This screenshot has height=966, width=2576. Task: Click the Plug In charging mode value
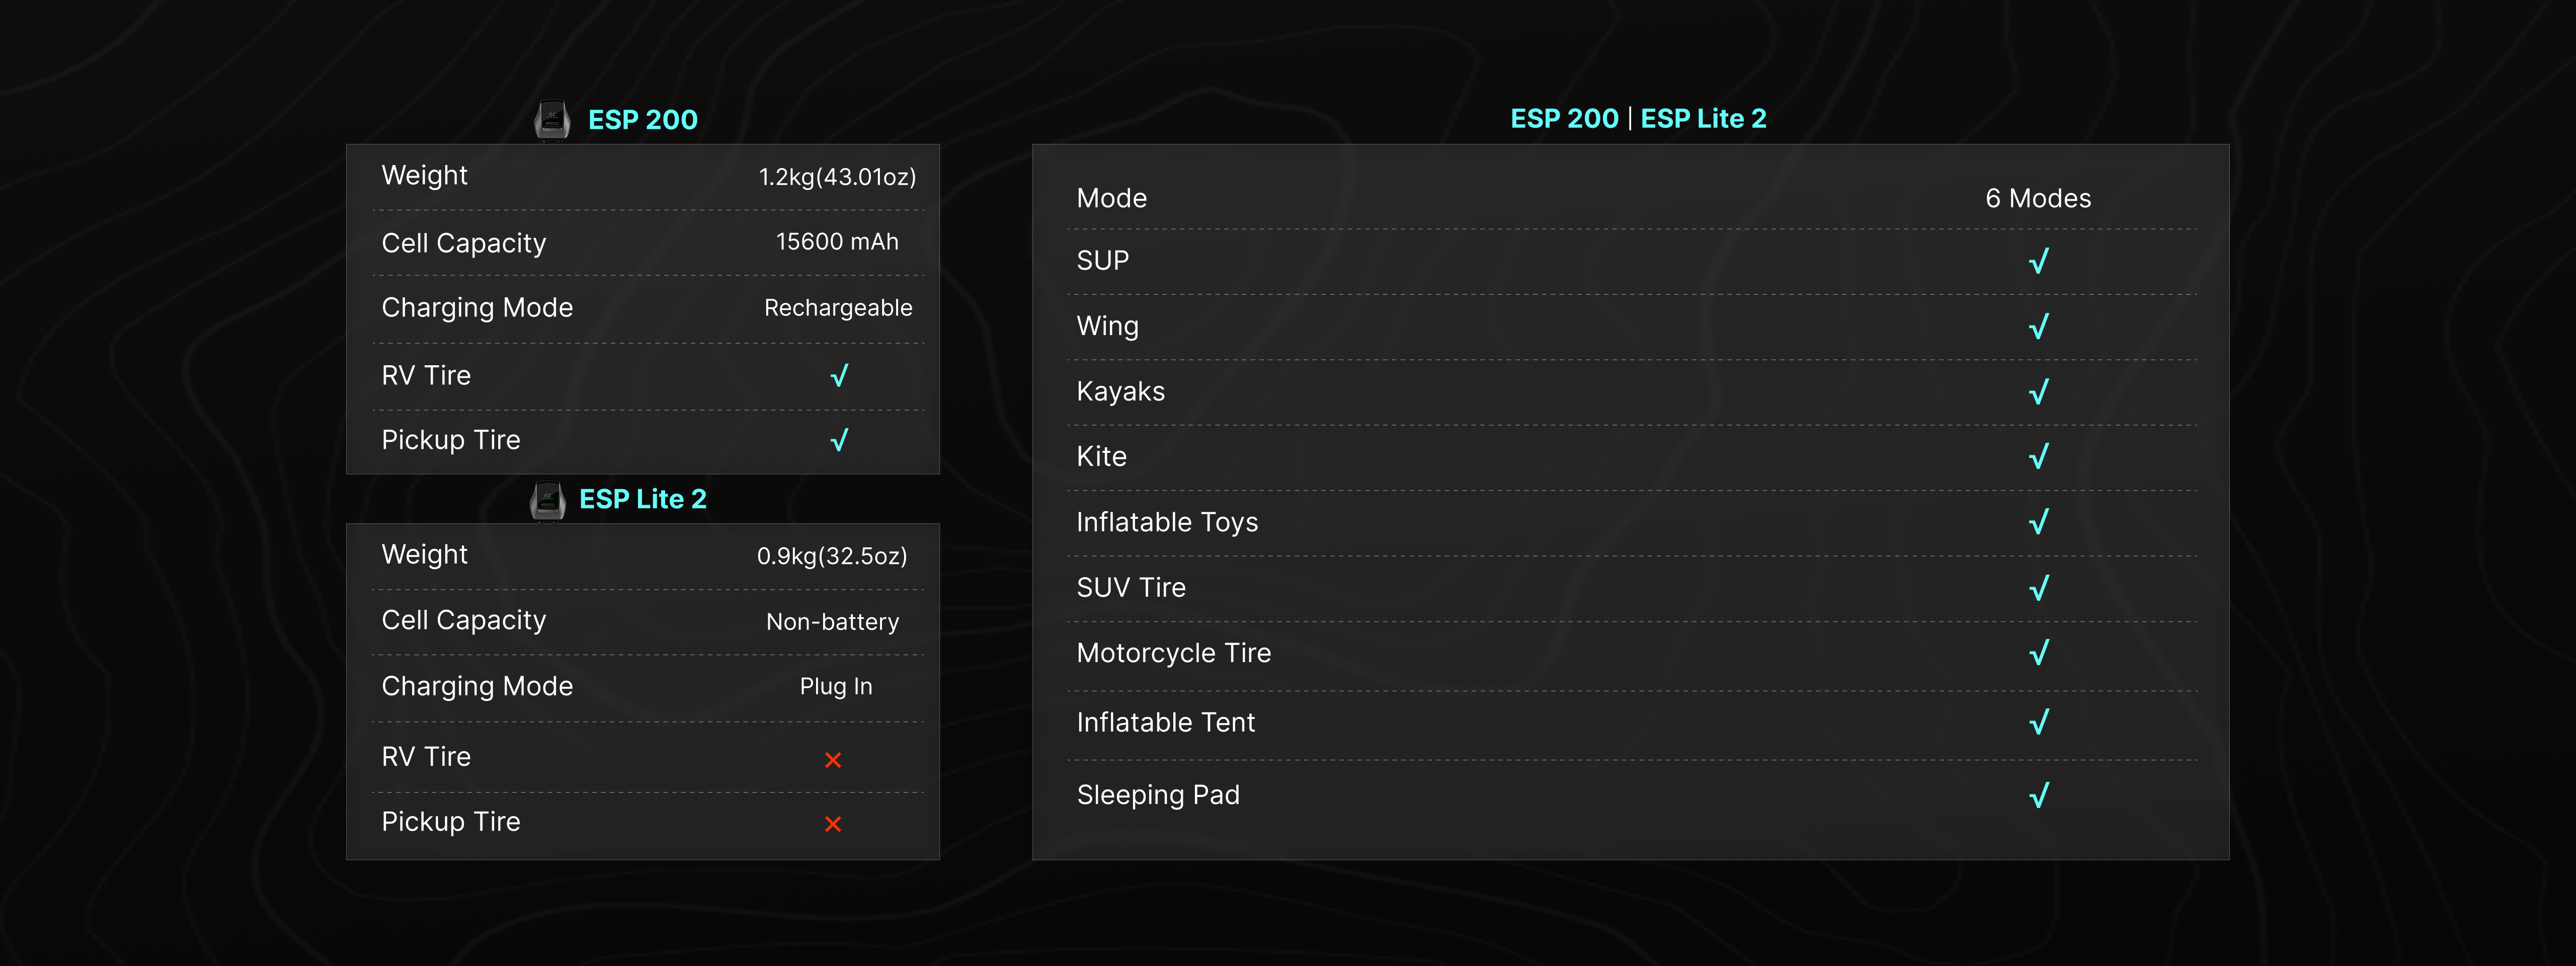(836, 686)
